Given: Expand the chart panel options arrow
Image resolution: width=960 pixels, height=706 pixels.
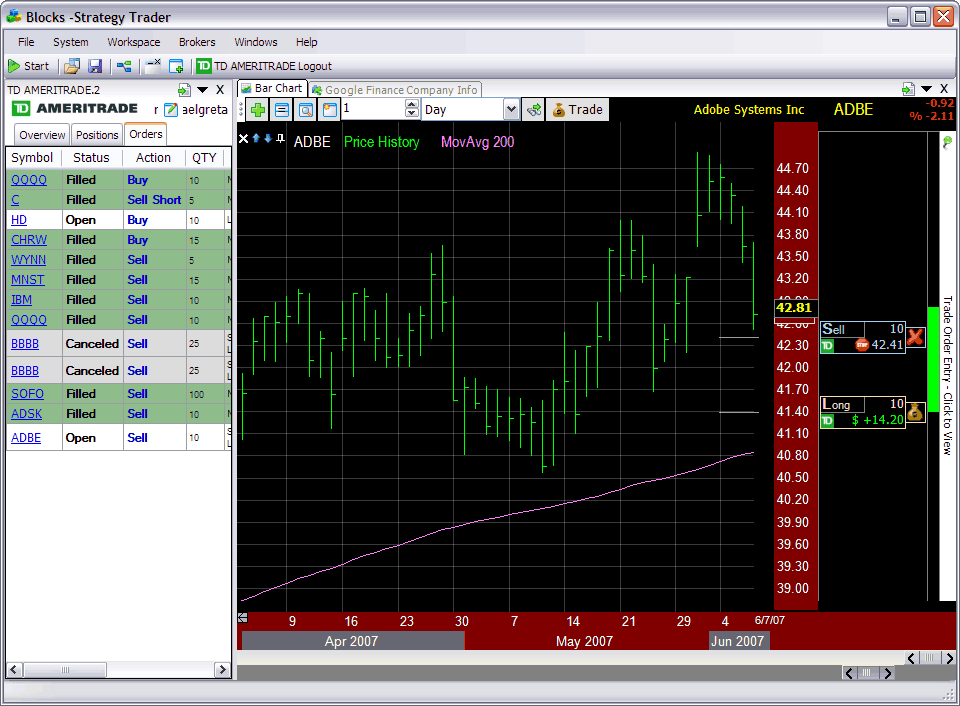Looking at the screenshot, I should click(925, 89).
